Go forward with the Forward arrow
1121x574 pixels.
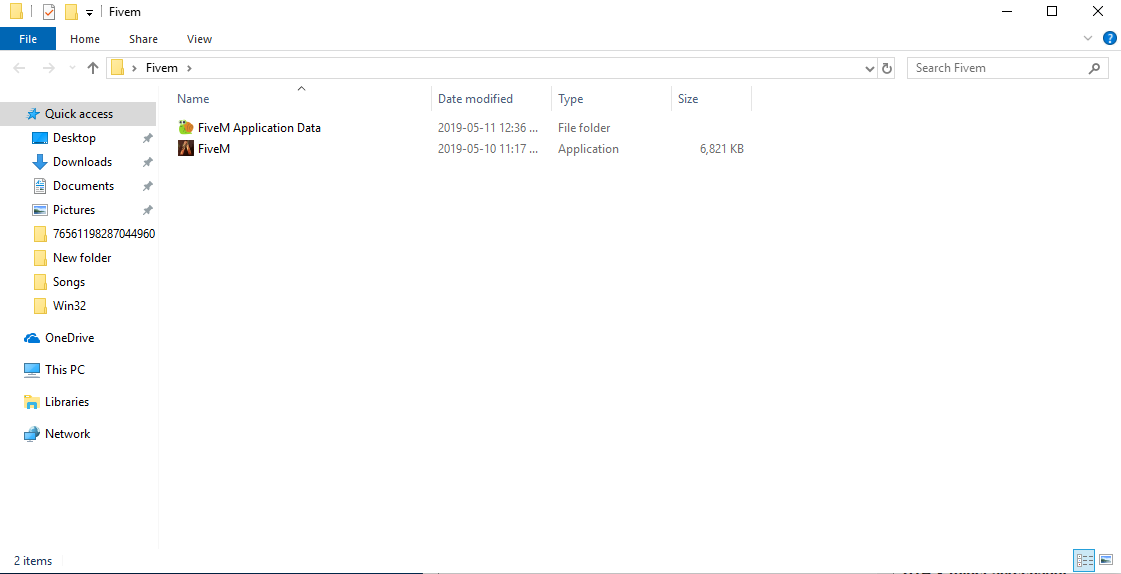point(49,68)
